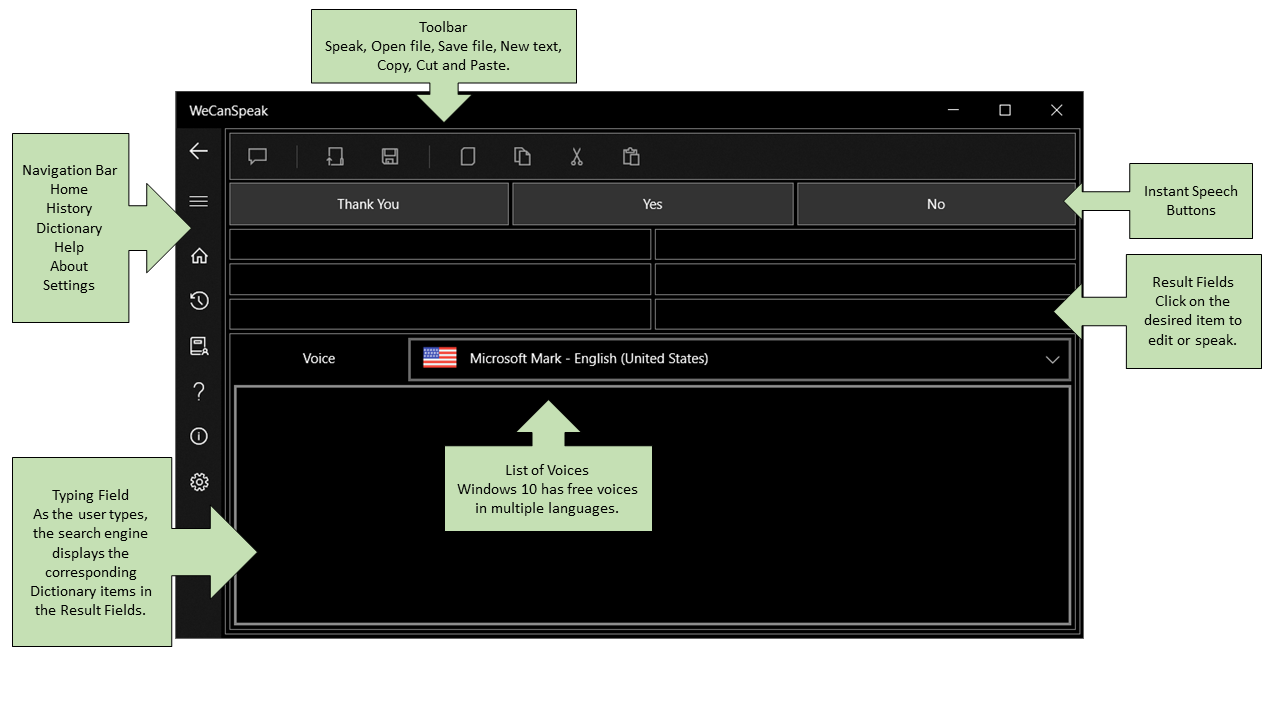
Task: Open the Dictionary sidebar icon
Action: coord(199,346)
